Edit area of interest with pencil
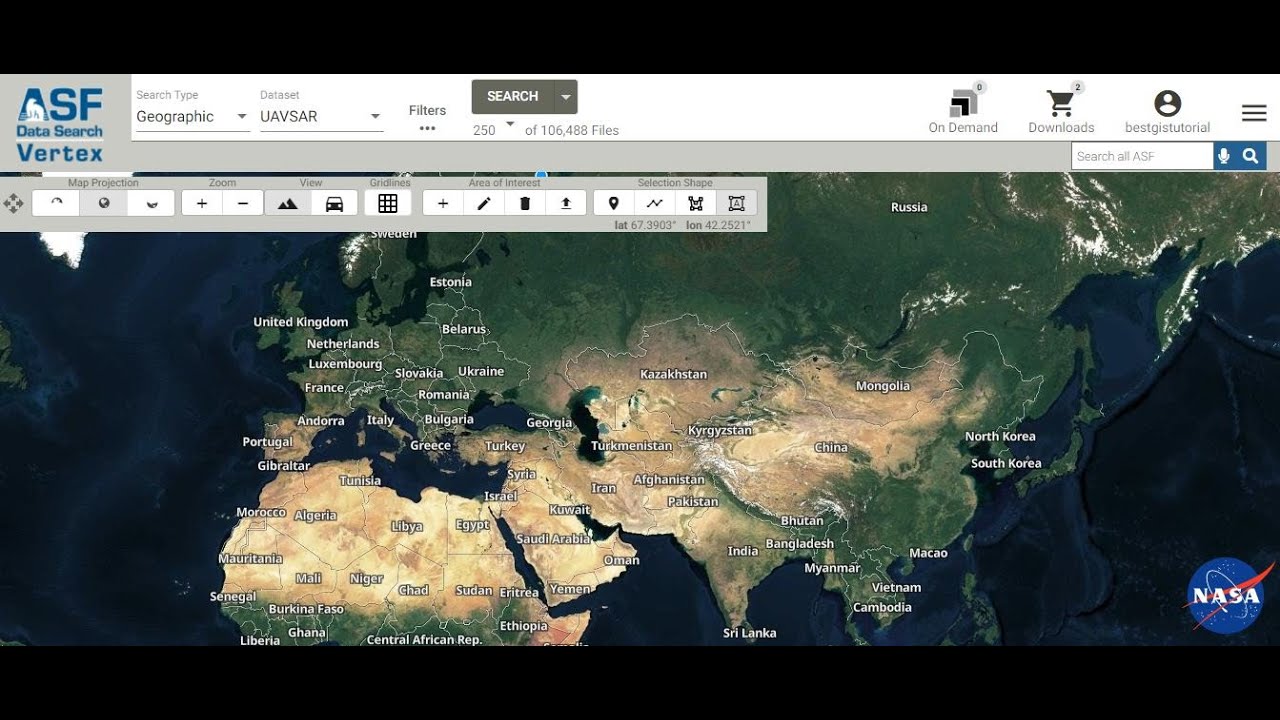1280x720 pixels. point(484,203)
